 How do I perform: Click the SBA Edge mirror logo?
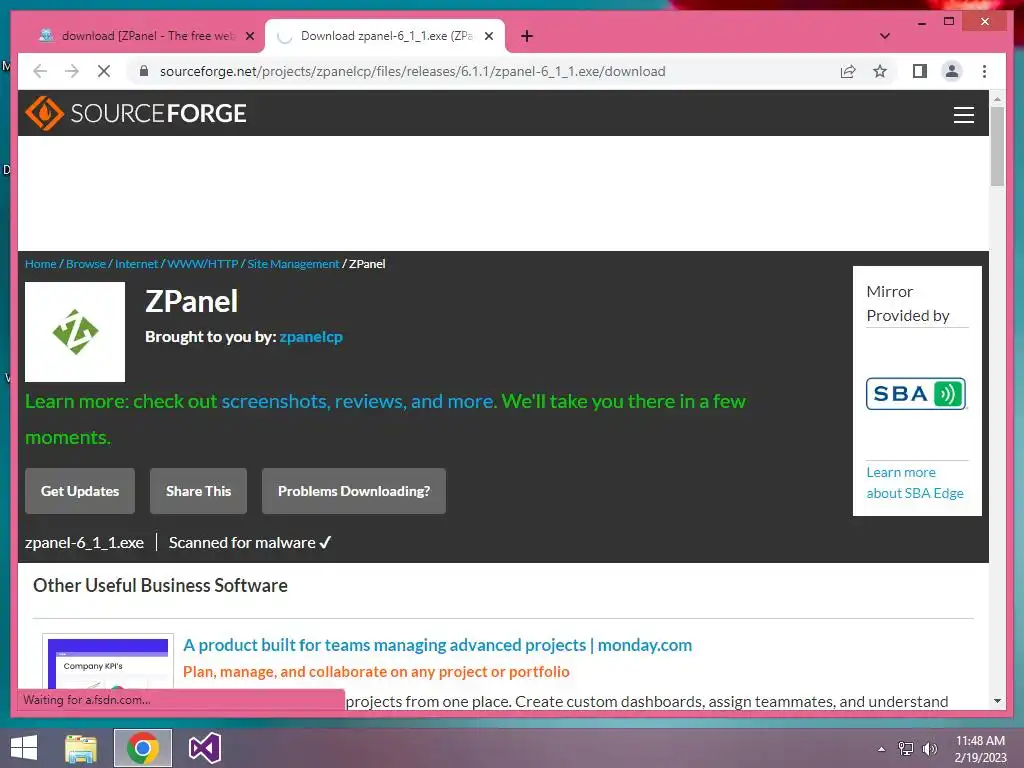pyautogui.click(x=916, y=394)
